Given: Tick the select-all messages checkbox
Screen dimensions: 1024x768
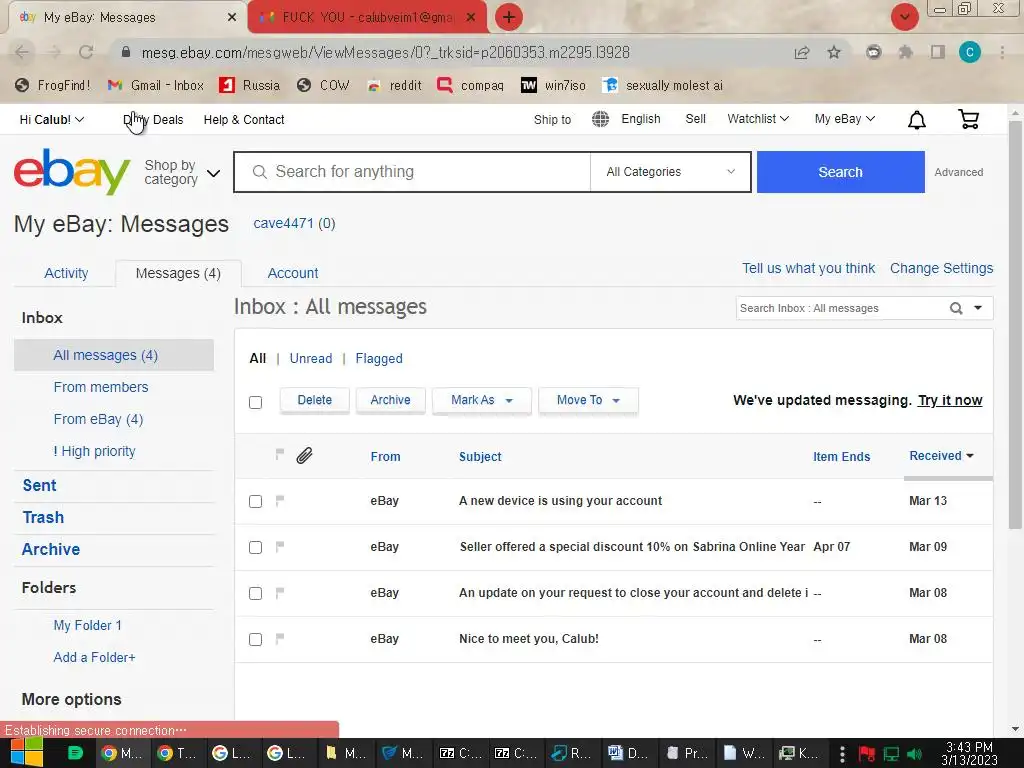Looking at the screenshot, I should [x=255, y=402].
